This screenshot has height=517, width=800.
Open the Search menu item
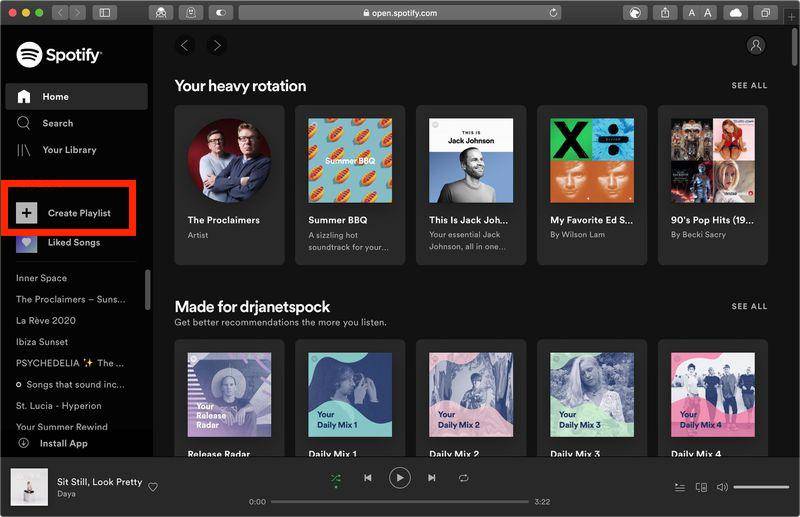(57, 123)
